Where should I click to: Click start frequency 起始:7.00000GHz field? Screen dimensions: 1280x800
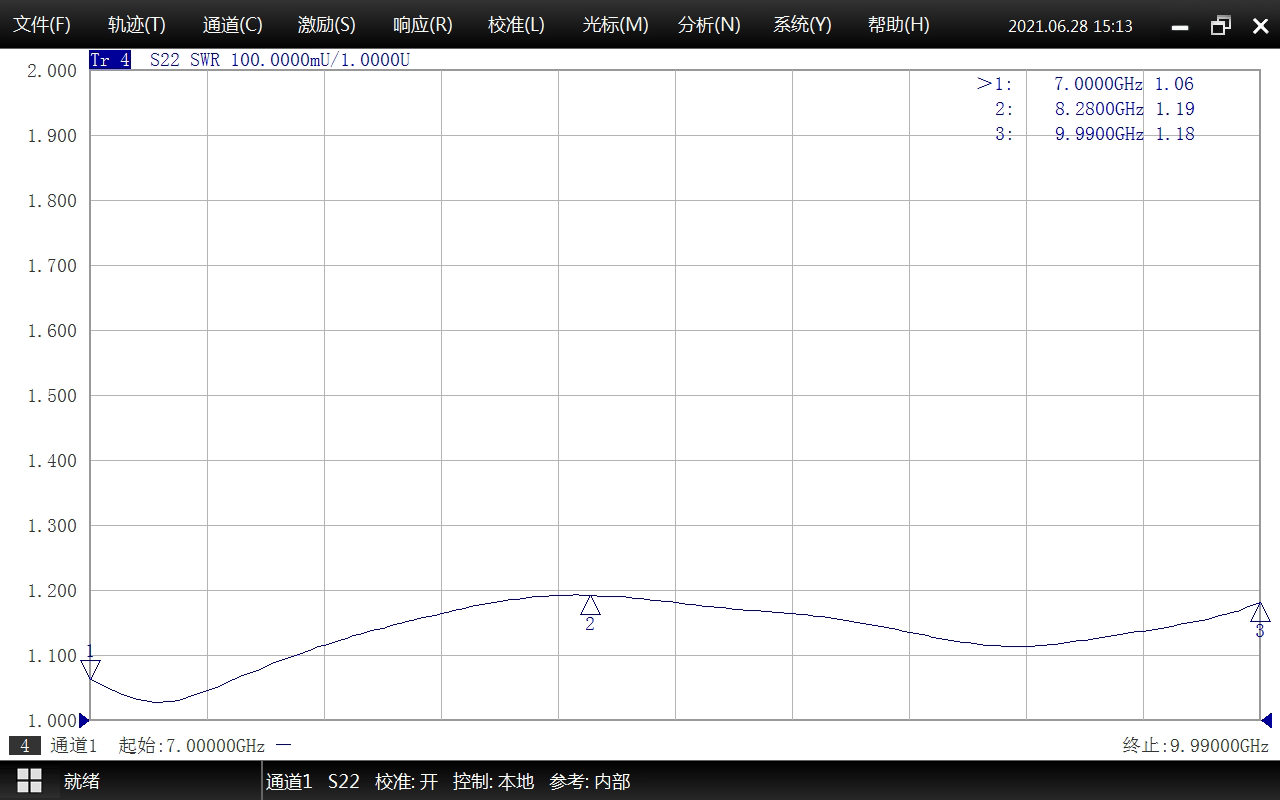coord(191,746)
